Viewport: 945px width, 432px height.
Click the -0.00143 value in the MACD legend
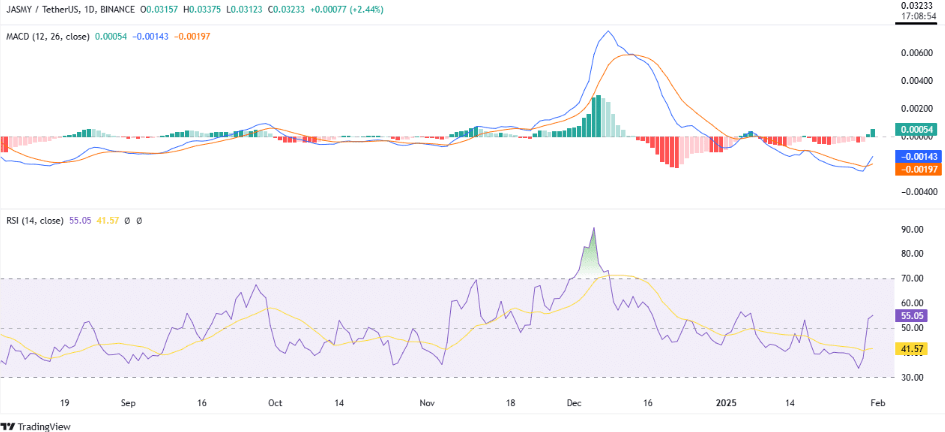click(150, 37)
